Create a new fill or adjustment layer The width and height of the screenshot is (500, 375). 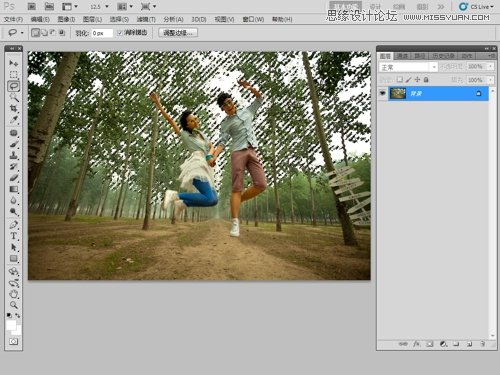tap(443, 344)
